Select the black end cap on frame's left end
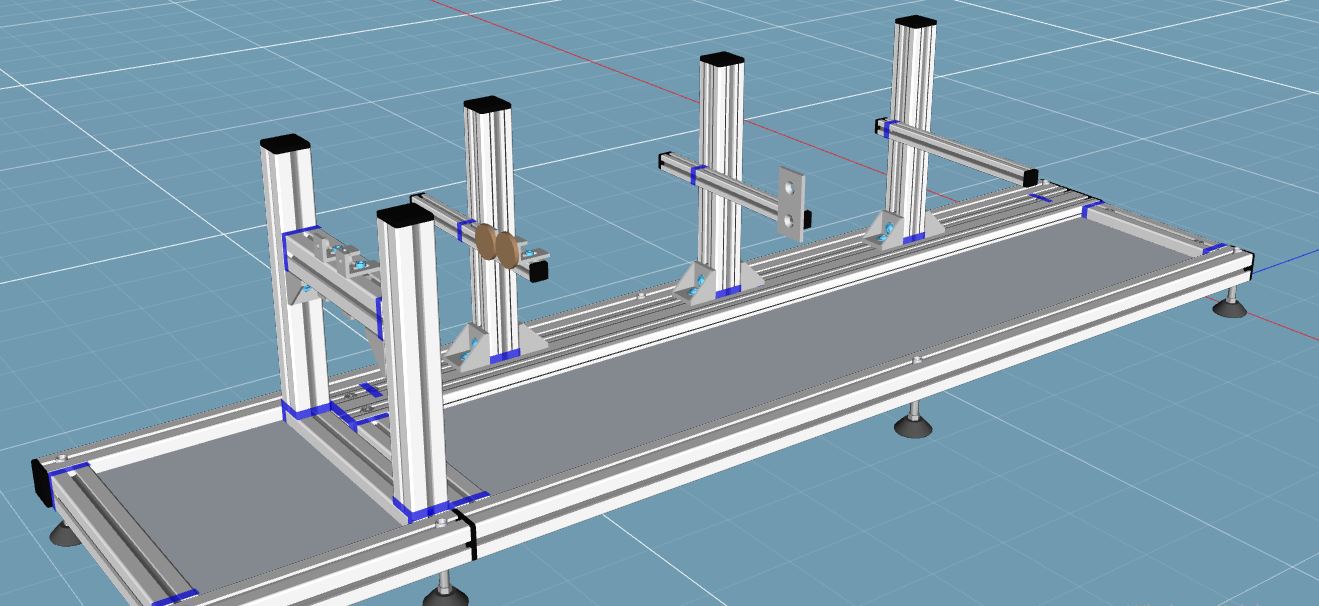The width and height of the screenshot is (1319, 606). (x=43, y=481)
